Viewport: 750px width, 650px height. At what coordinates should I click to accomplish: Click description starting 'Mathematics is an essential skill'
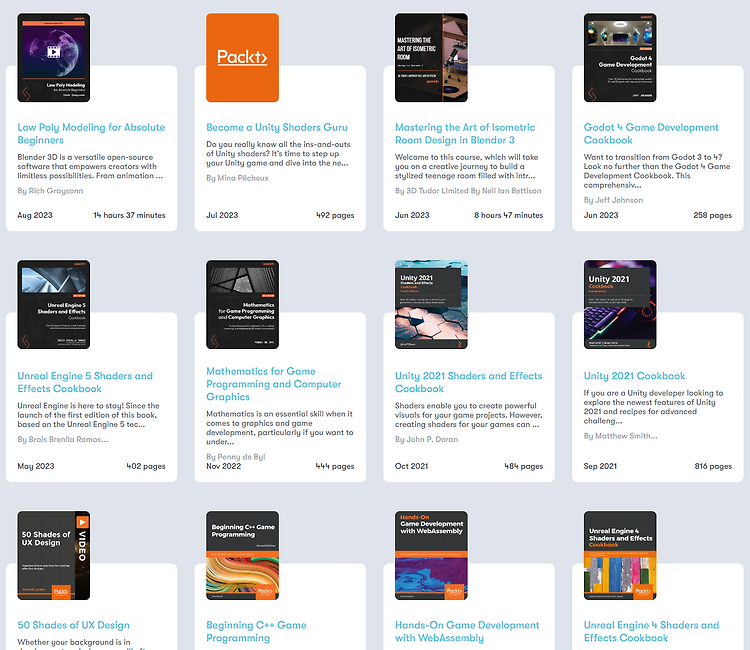coord(280,428)
